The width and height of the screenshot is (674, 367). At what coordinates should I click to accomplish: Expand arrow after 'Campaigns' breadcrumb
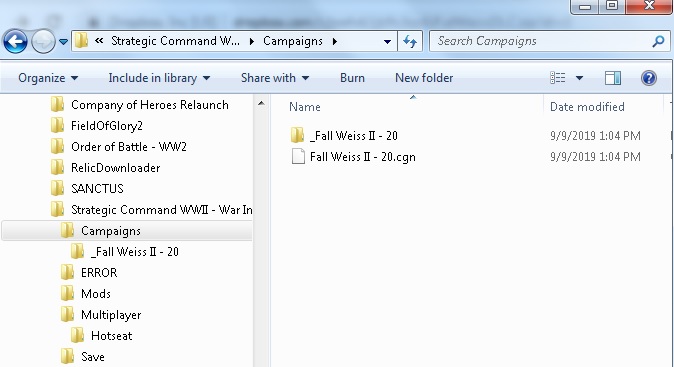click(x=335, y=41)
